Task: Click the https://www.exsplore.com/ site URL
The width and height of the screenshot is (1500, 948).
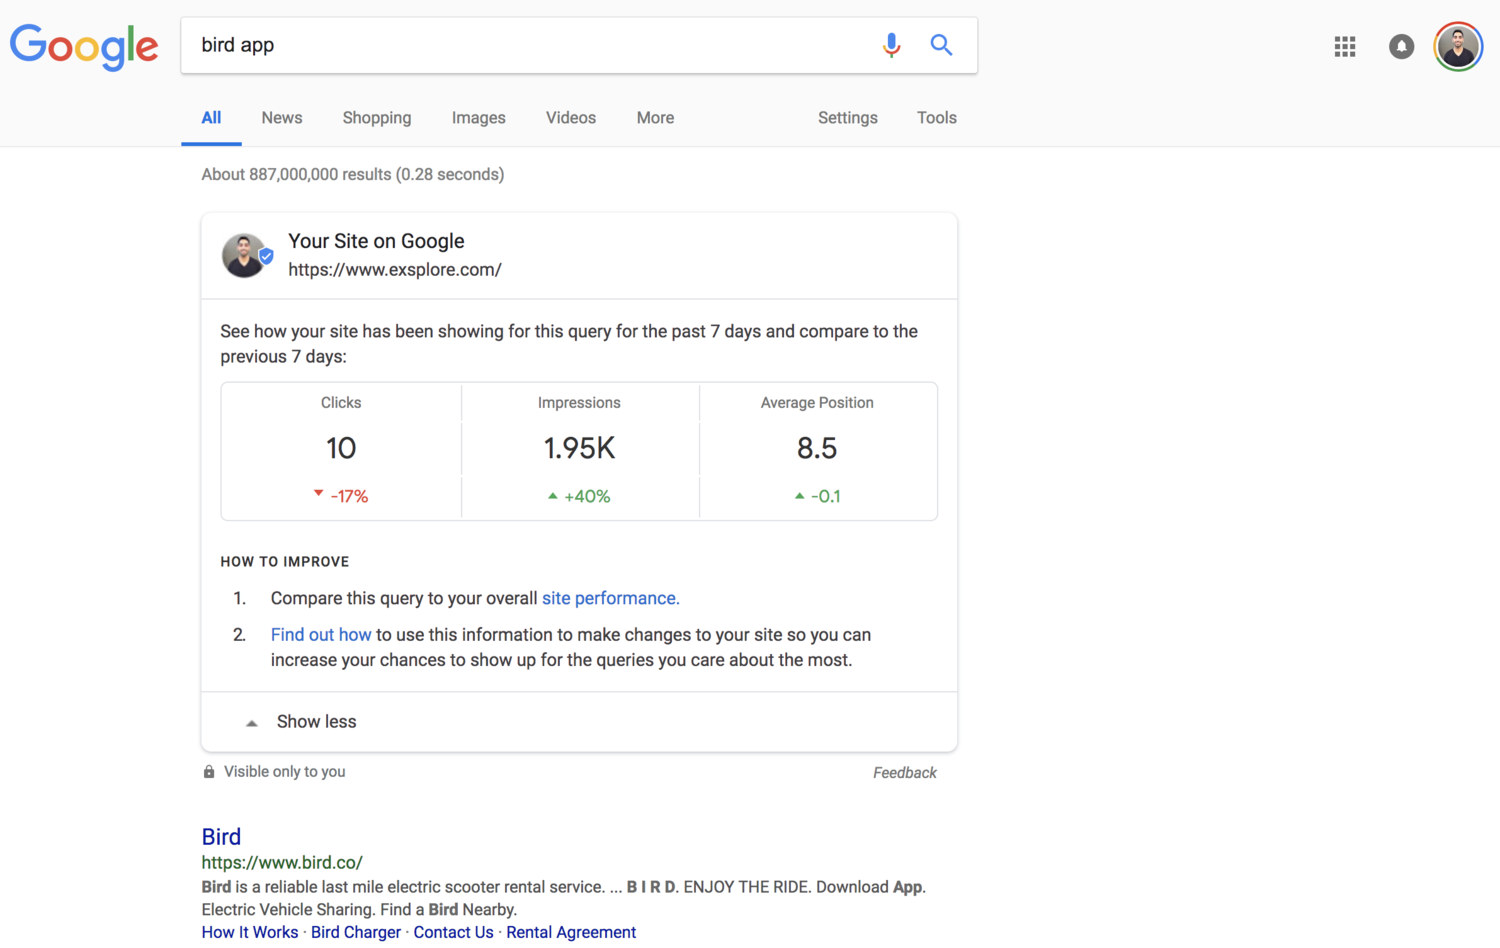Action: coord(395,270)
